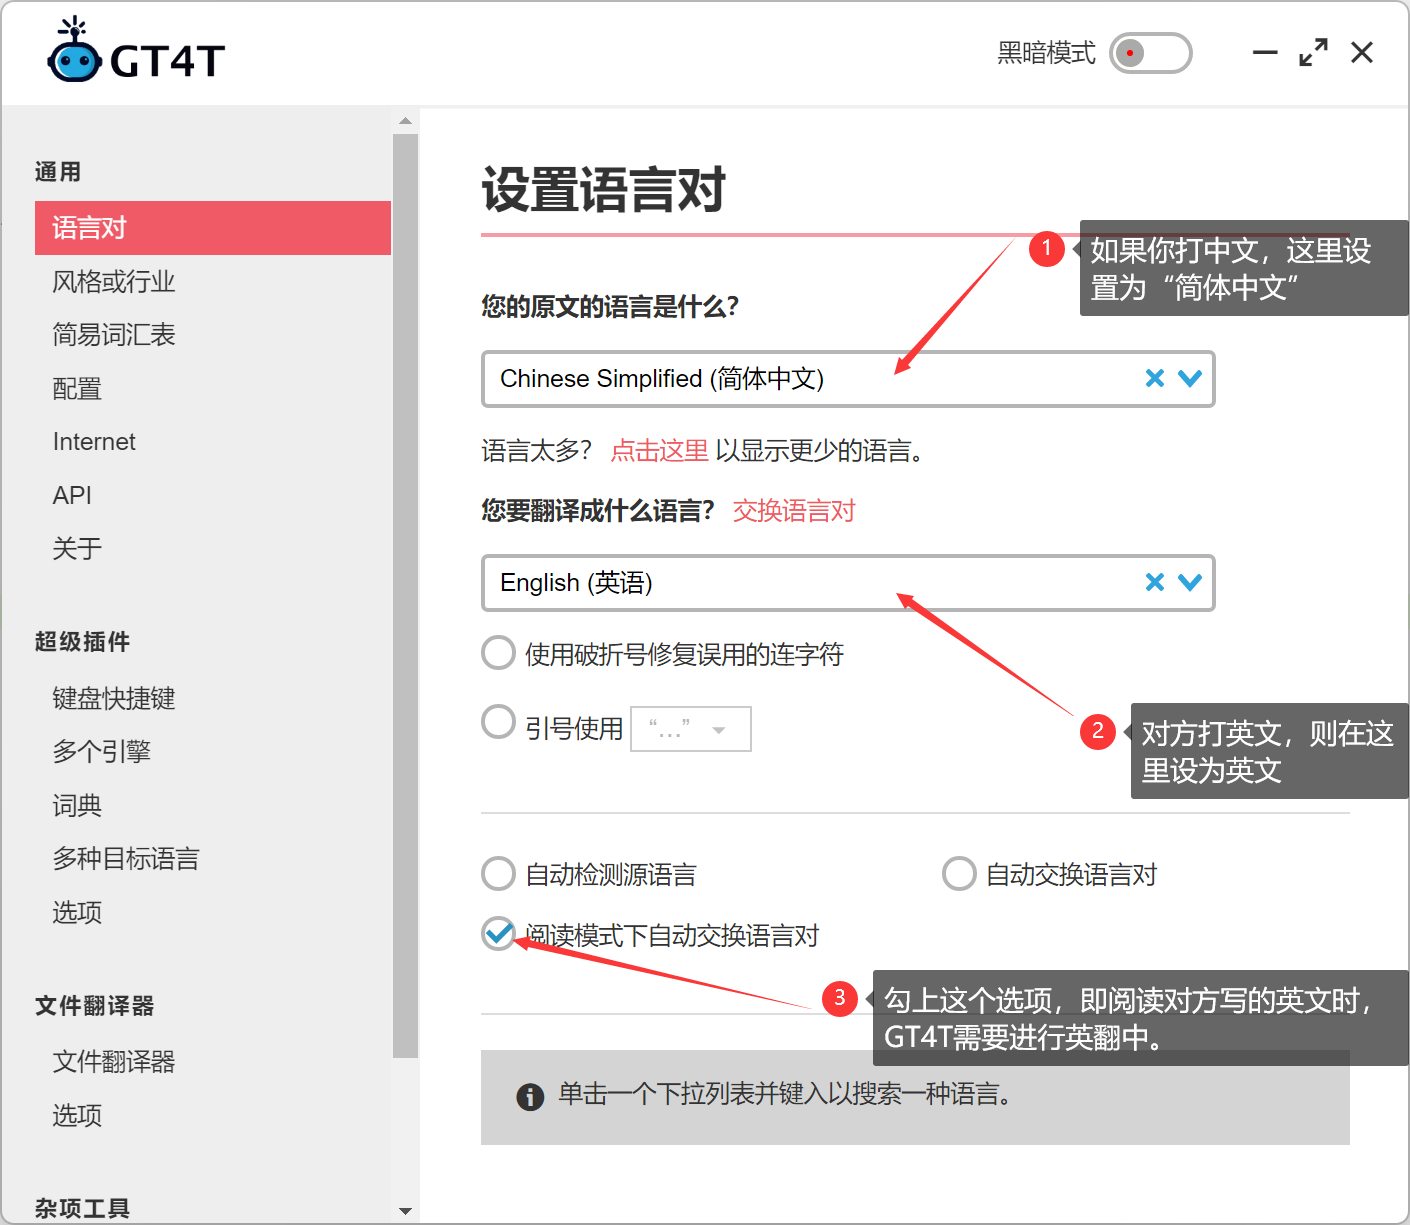Click the 交换语言对 link
The width and height of the screenshot is (1410, 1225).
pos(793,511)
